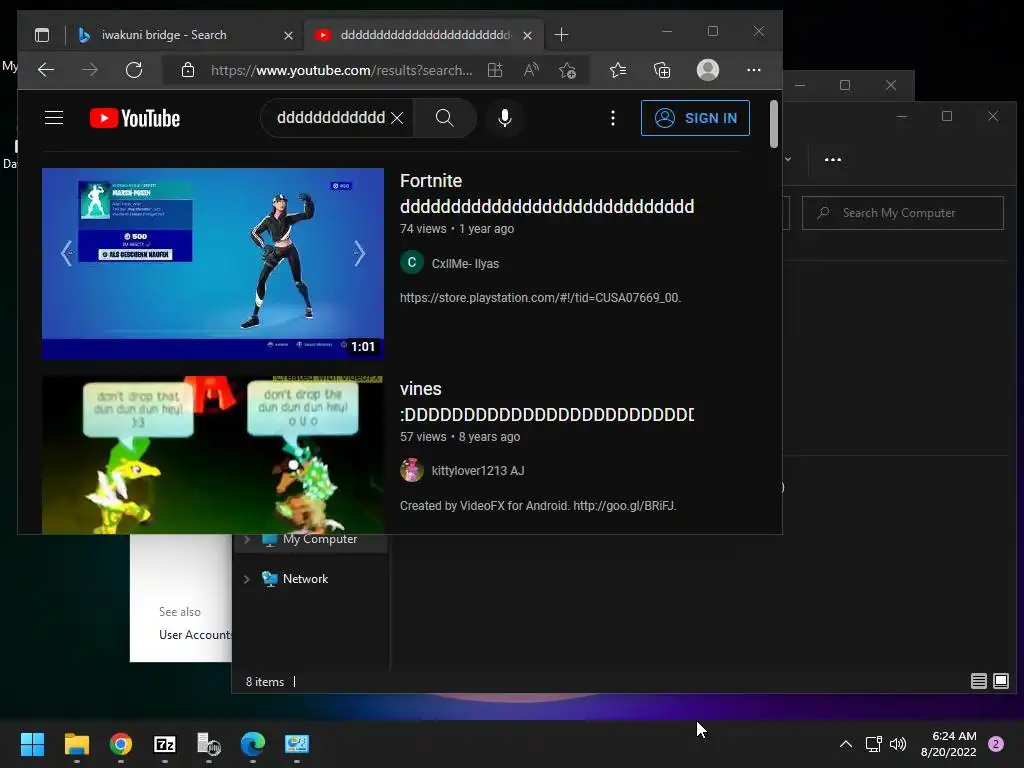The width and height of the screenshot is (1024, 768).
Task: Open the volume speaker tray icon
Action: tap(899, 744)
